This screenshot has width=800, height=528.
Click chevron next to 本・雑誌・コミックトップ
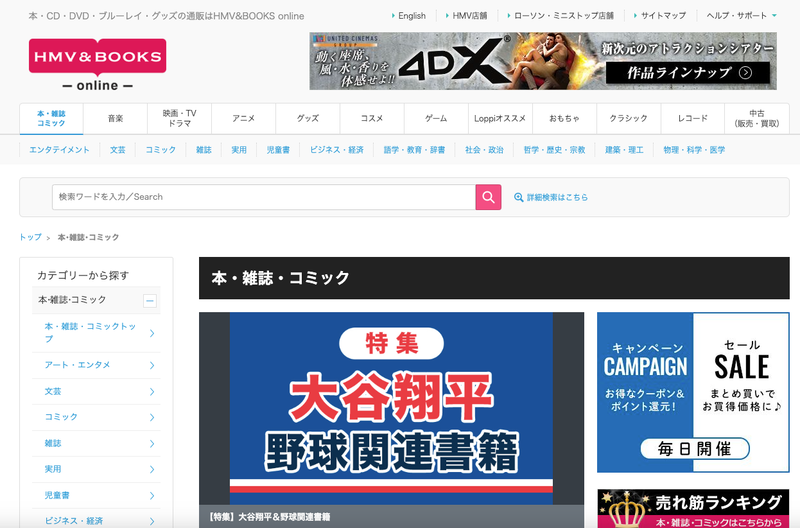[152, 333]
